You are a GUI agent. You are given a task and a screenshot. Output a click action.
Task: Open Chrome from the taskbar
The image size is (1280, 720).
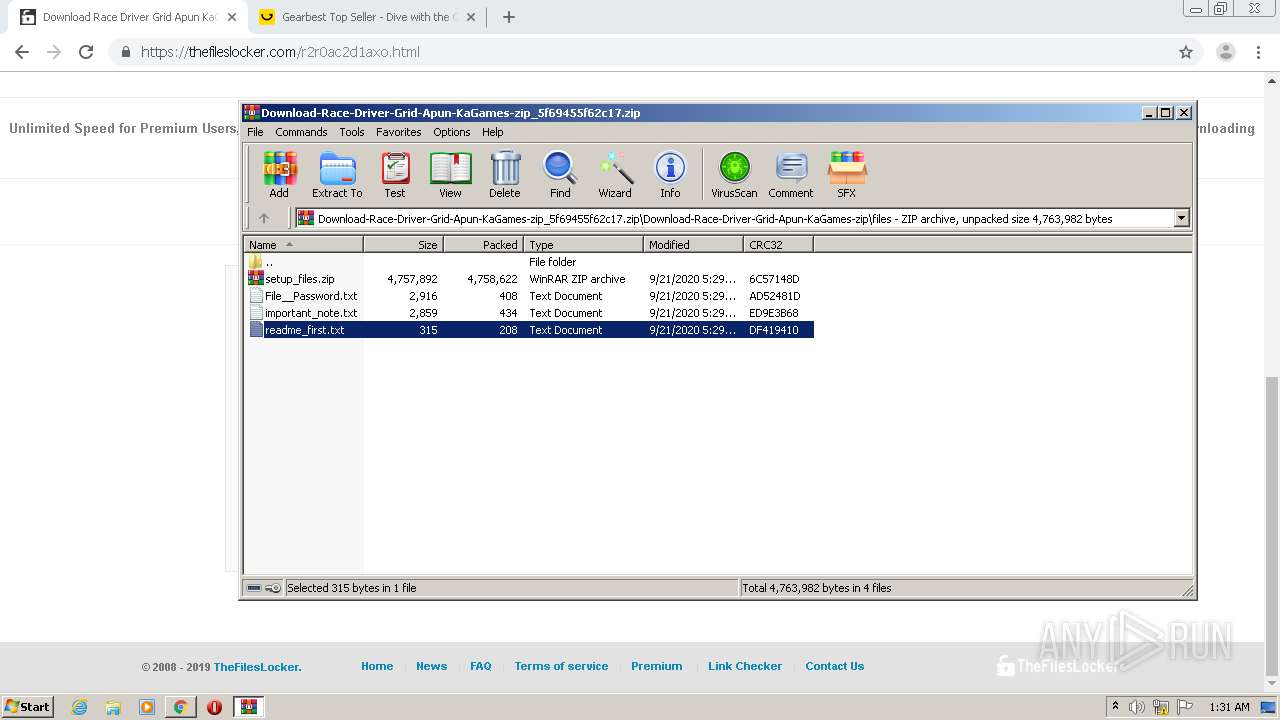180,706
